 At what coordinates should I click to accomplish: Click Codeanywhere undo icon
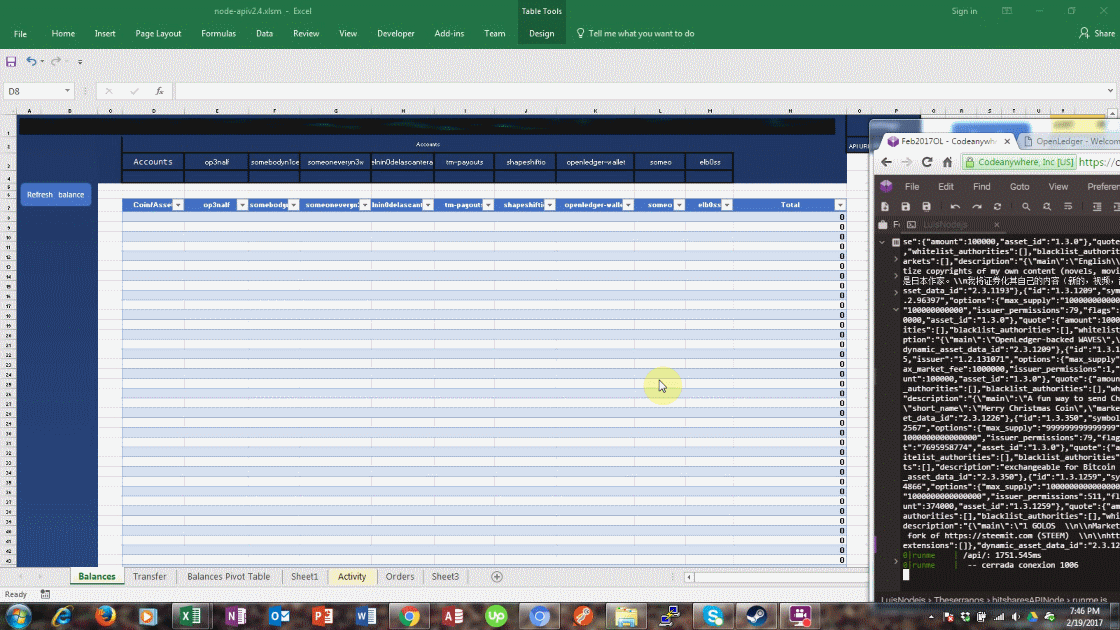(955, 206)
